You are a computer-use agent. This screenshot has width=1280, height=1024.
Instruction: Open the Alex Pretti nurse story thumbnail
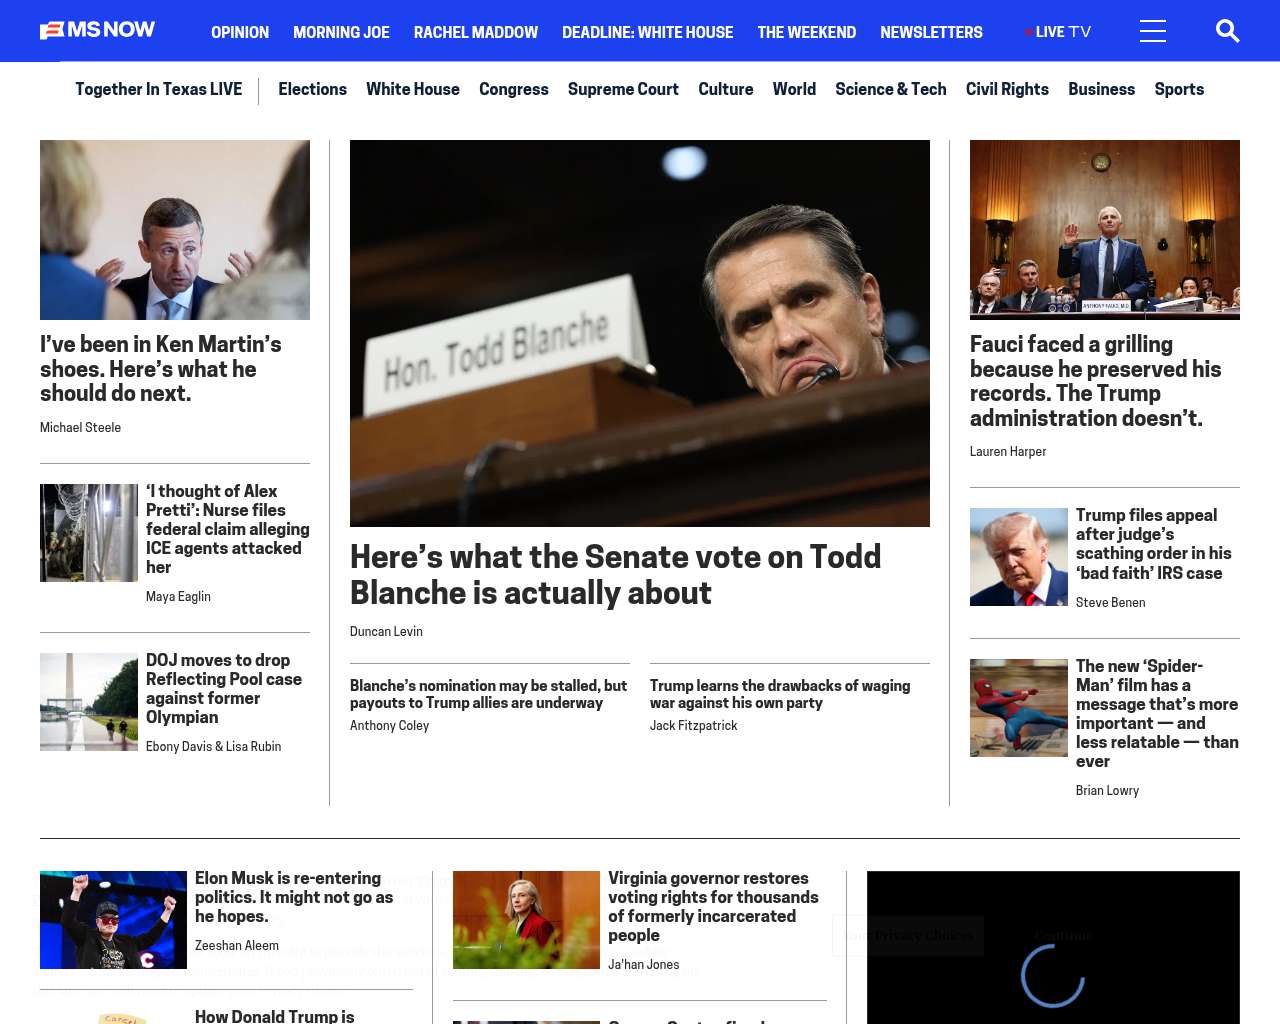89,533
